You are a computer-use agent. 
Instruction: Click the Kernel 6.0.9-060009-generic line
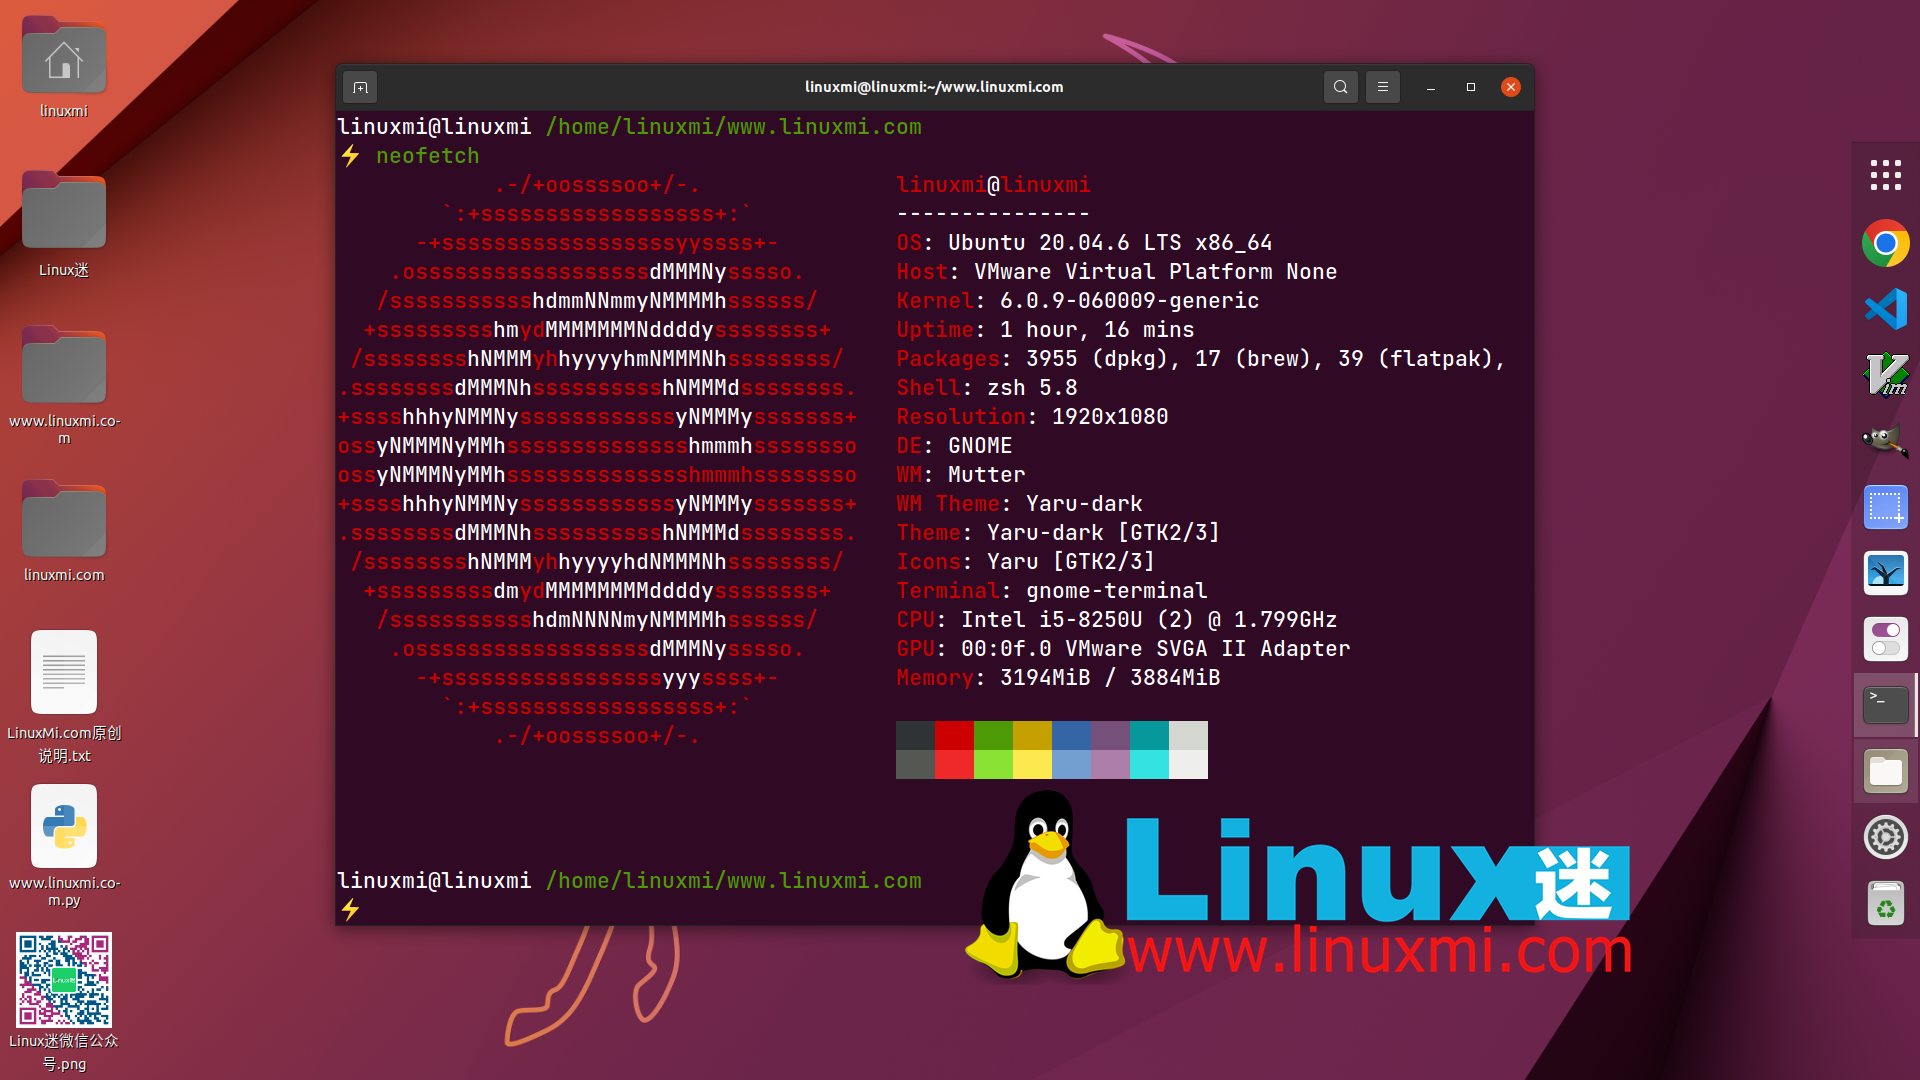coord(1078,301)
